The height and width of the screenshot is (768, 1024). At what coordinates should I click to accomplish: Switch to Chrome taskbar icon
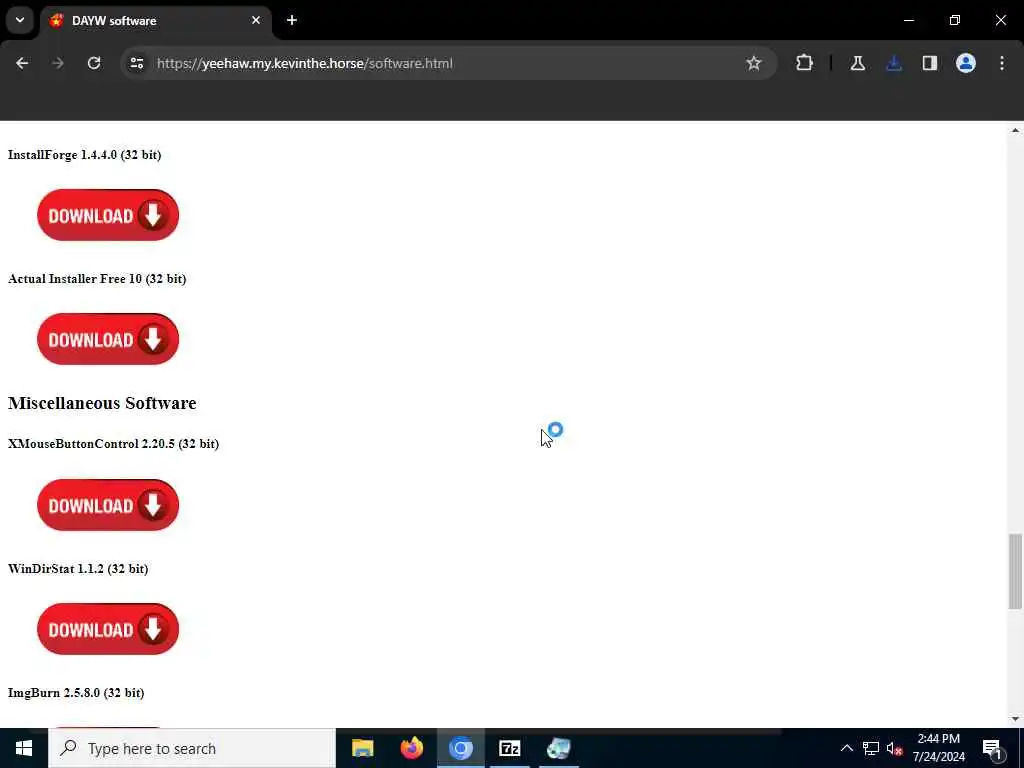(460, 748)
